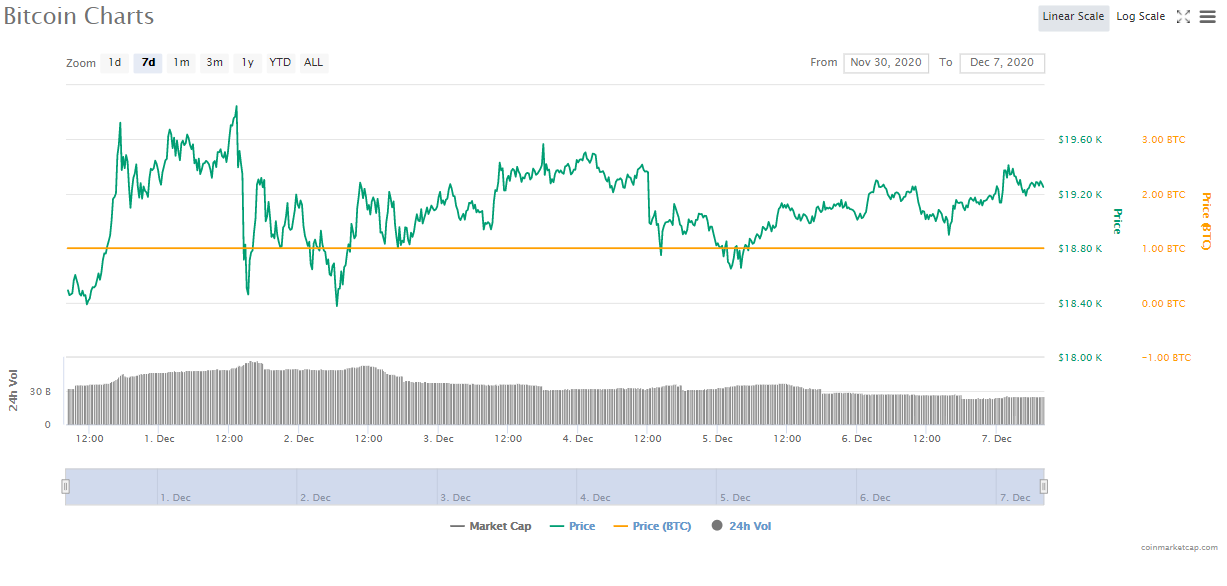
Task: Toggle Market Cap series in legend
Action: [491, 526]
